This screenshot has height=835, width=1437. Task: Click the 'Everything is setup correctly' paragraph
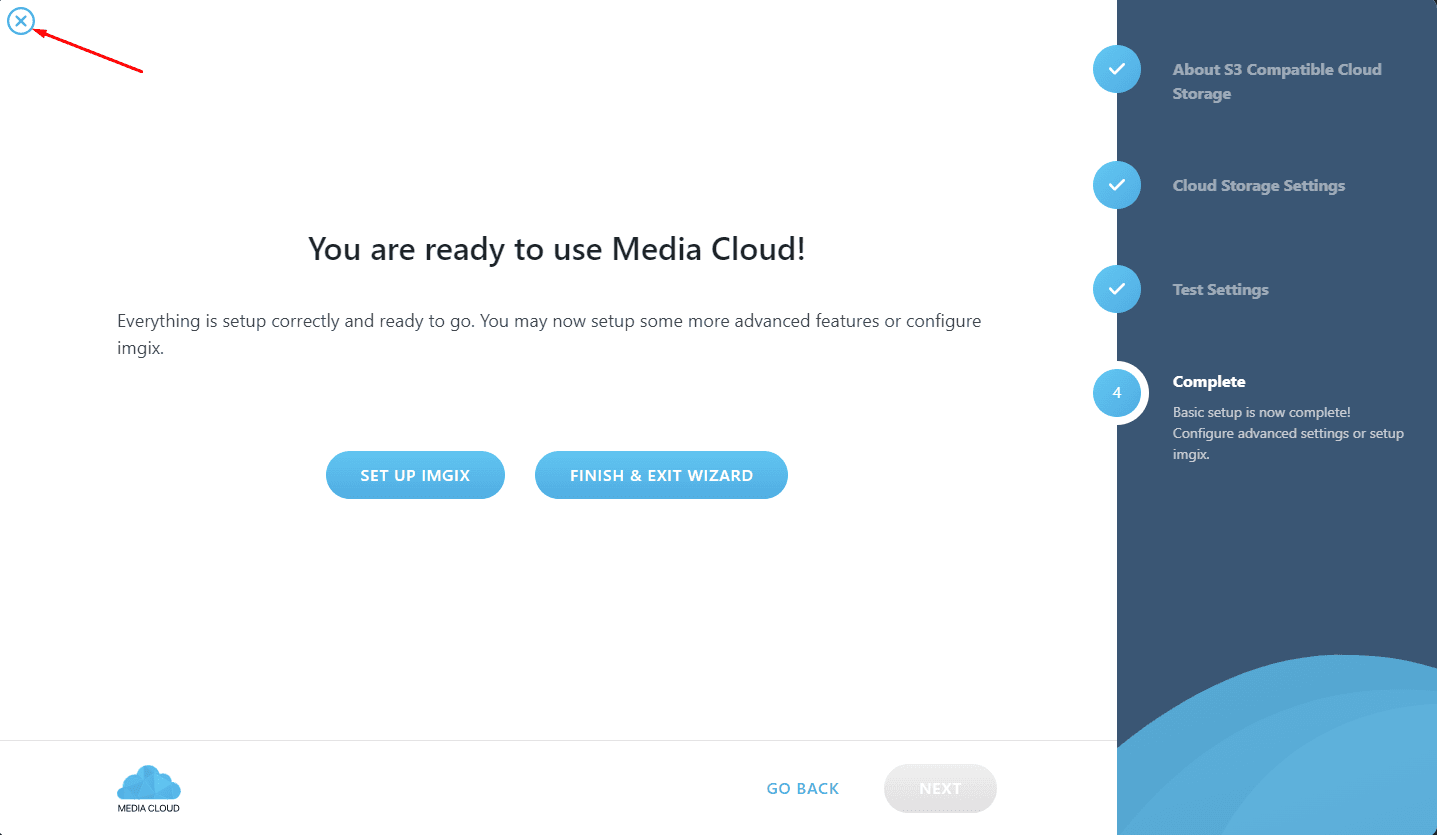point(548,335)
